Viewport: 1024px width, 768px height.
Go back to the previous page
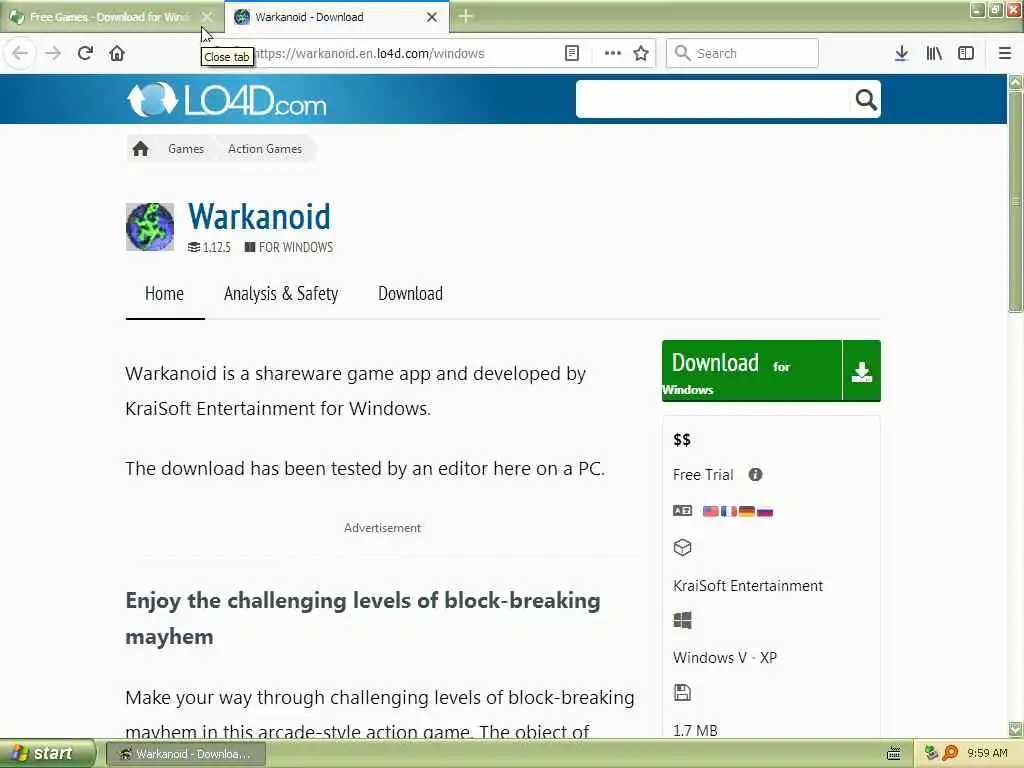click(20, 53)
